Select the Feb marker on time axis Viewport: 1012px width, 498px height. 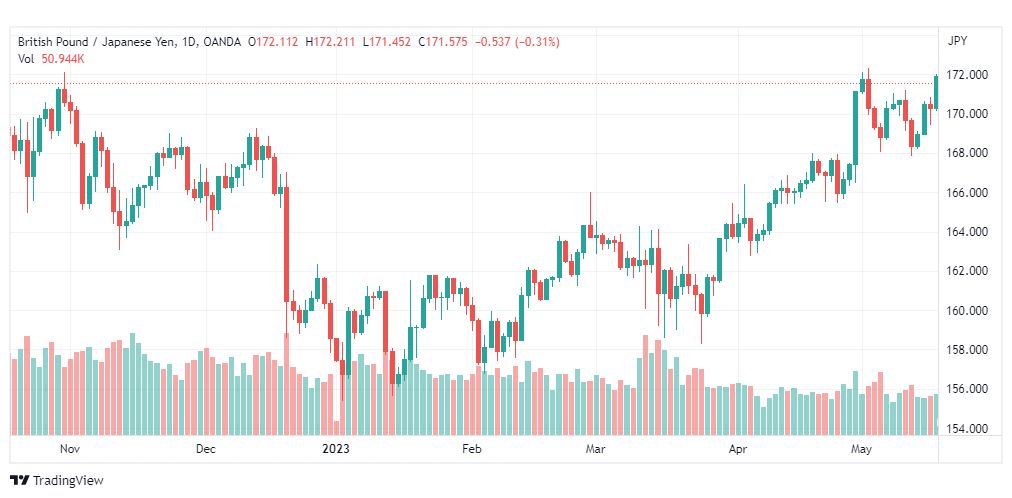click(473, 449)
